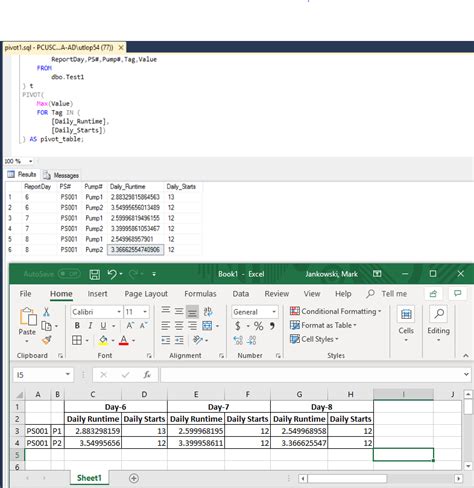Click the Decrease Indent icon
The height and width of the screenshot is (488, 474).
(166, 340)
